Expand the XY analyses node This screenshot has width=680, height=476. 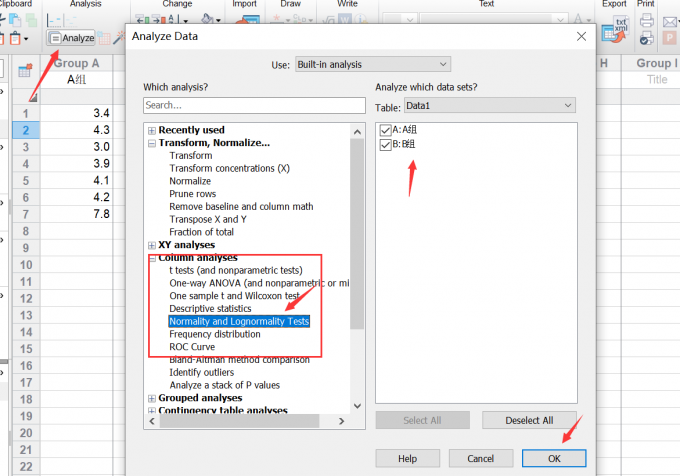coord(152,245)
